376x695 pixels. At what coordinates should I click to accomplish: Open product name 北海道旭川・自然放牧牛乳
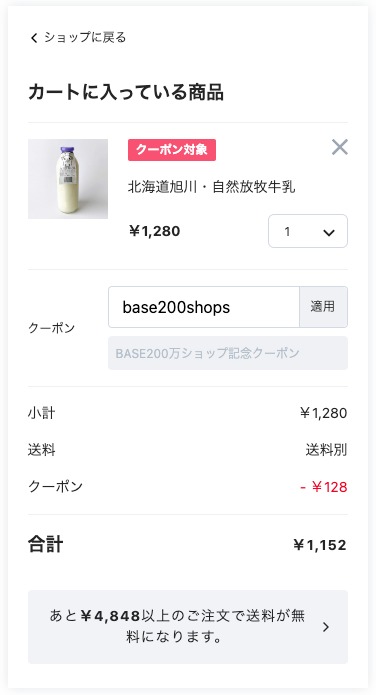click(x=212, y=187)
